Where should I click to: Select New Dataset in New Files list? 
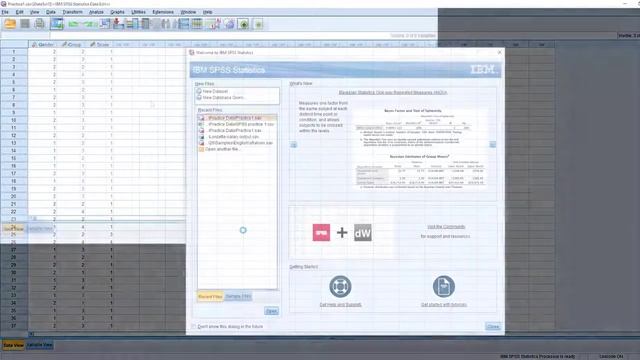tap(215, 91)
